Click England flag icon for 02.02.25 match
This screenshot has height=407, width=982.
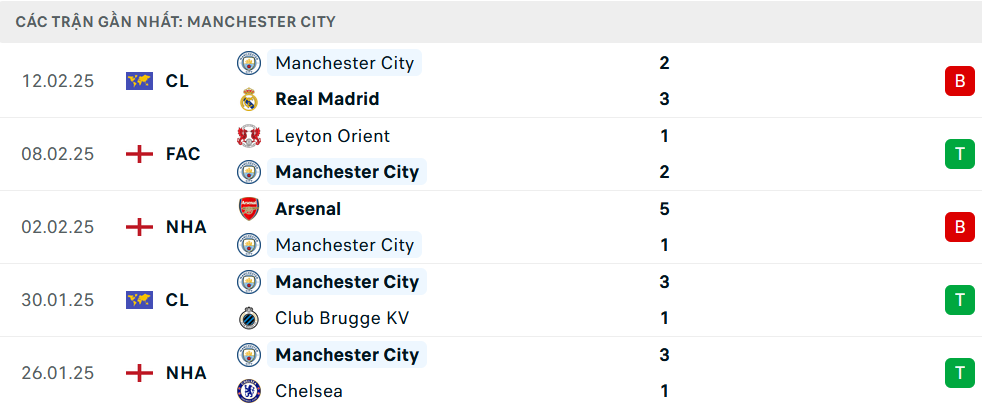coord(139,227)
